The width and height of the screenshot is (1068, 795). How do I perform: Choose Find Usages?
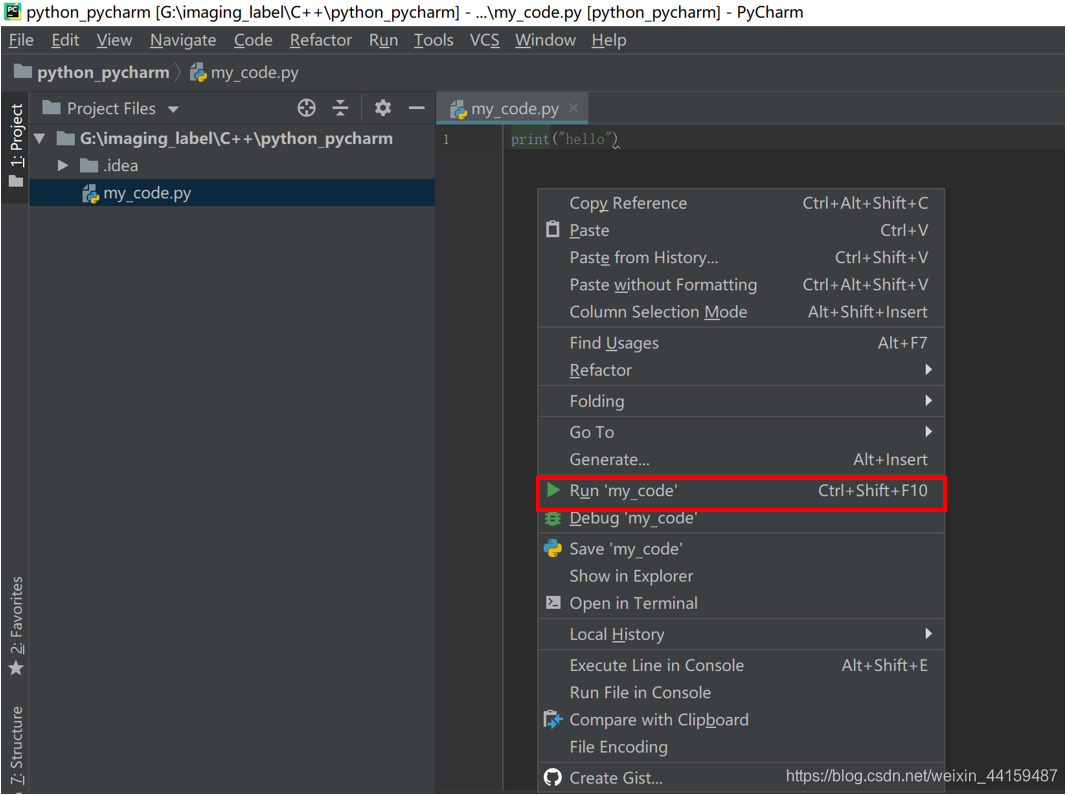coord(741,343)
